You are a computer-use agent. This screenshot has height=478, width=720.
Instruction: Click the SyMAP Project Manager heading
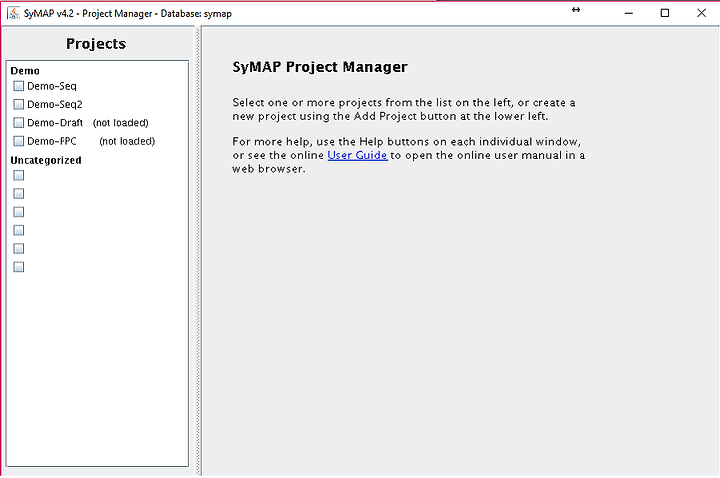click(x=320, y=67)
